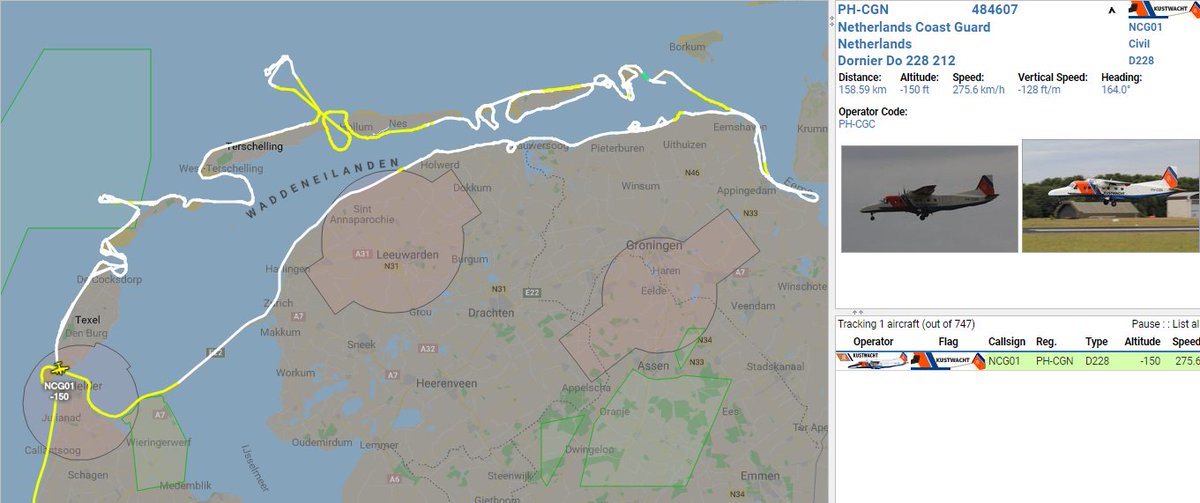Click the -150 altitude cell in list
Screen dimensions: 1200x503
pyautogui.click(x=1148, y=360)
